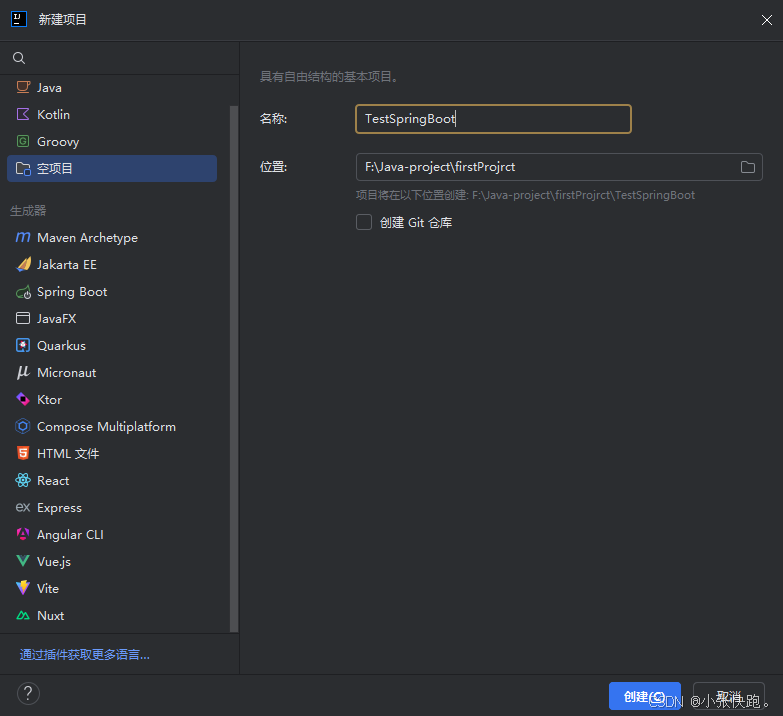Click the search magnifier icon
783x716 pixels.
tap(19, 58)
